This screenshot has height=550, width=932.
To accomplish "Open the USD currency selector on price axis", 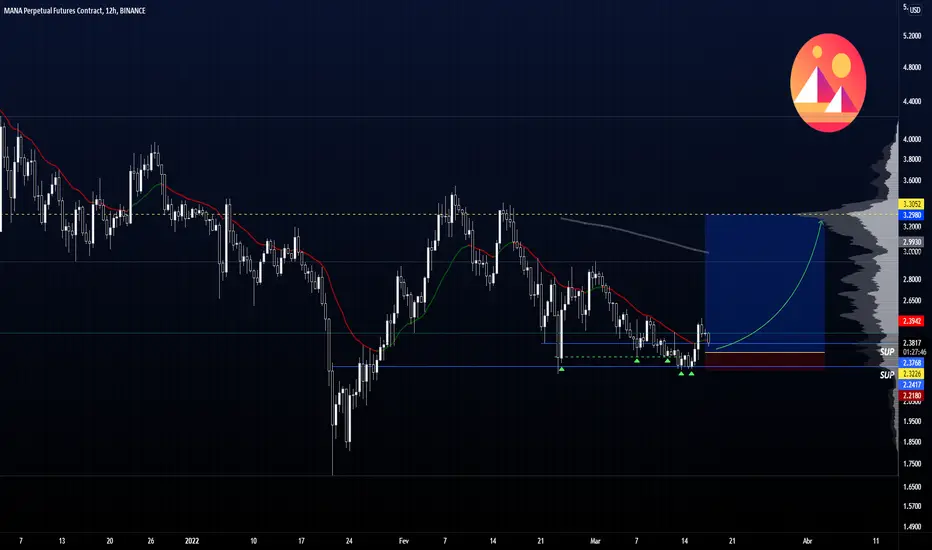I will tap(915, 10).
